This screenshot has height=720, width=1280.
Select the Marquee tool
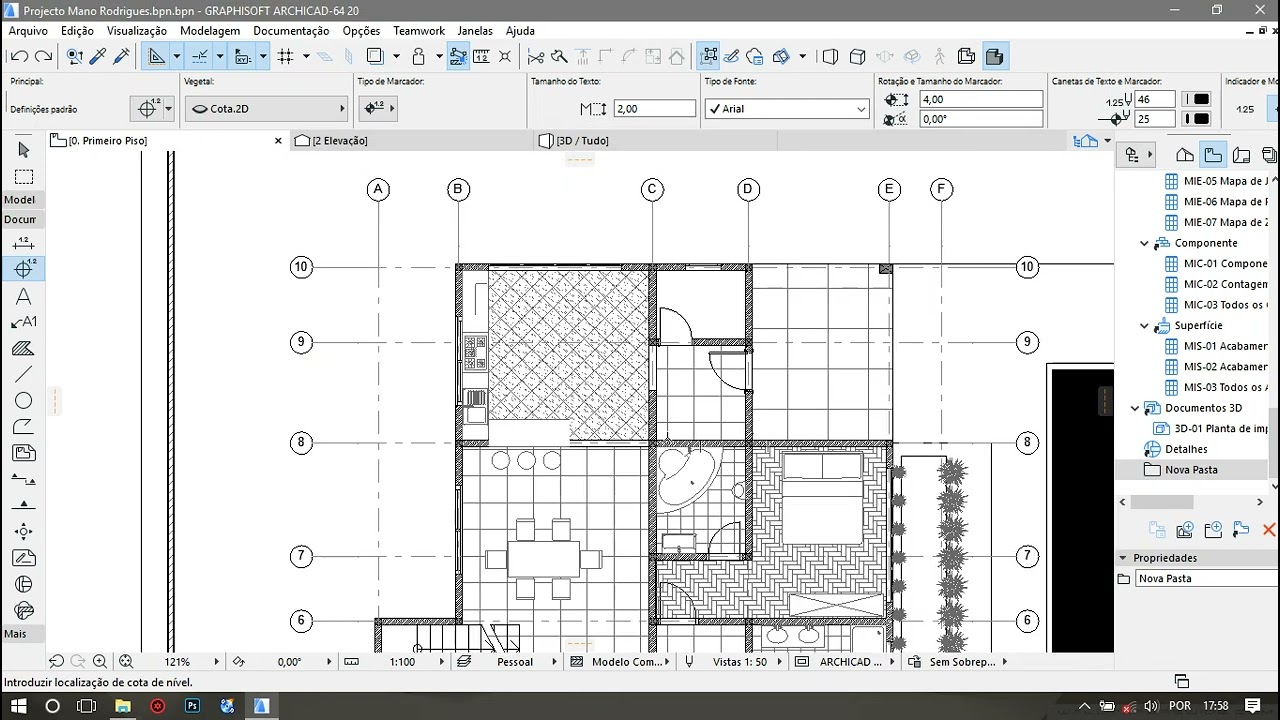coord(24,177)
